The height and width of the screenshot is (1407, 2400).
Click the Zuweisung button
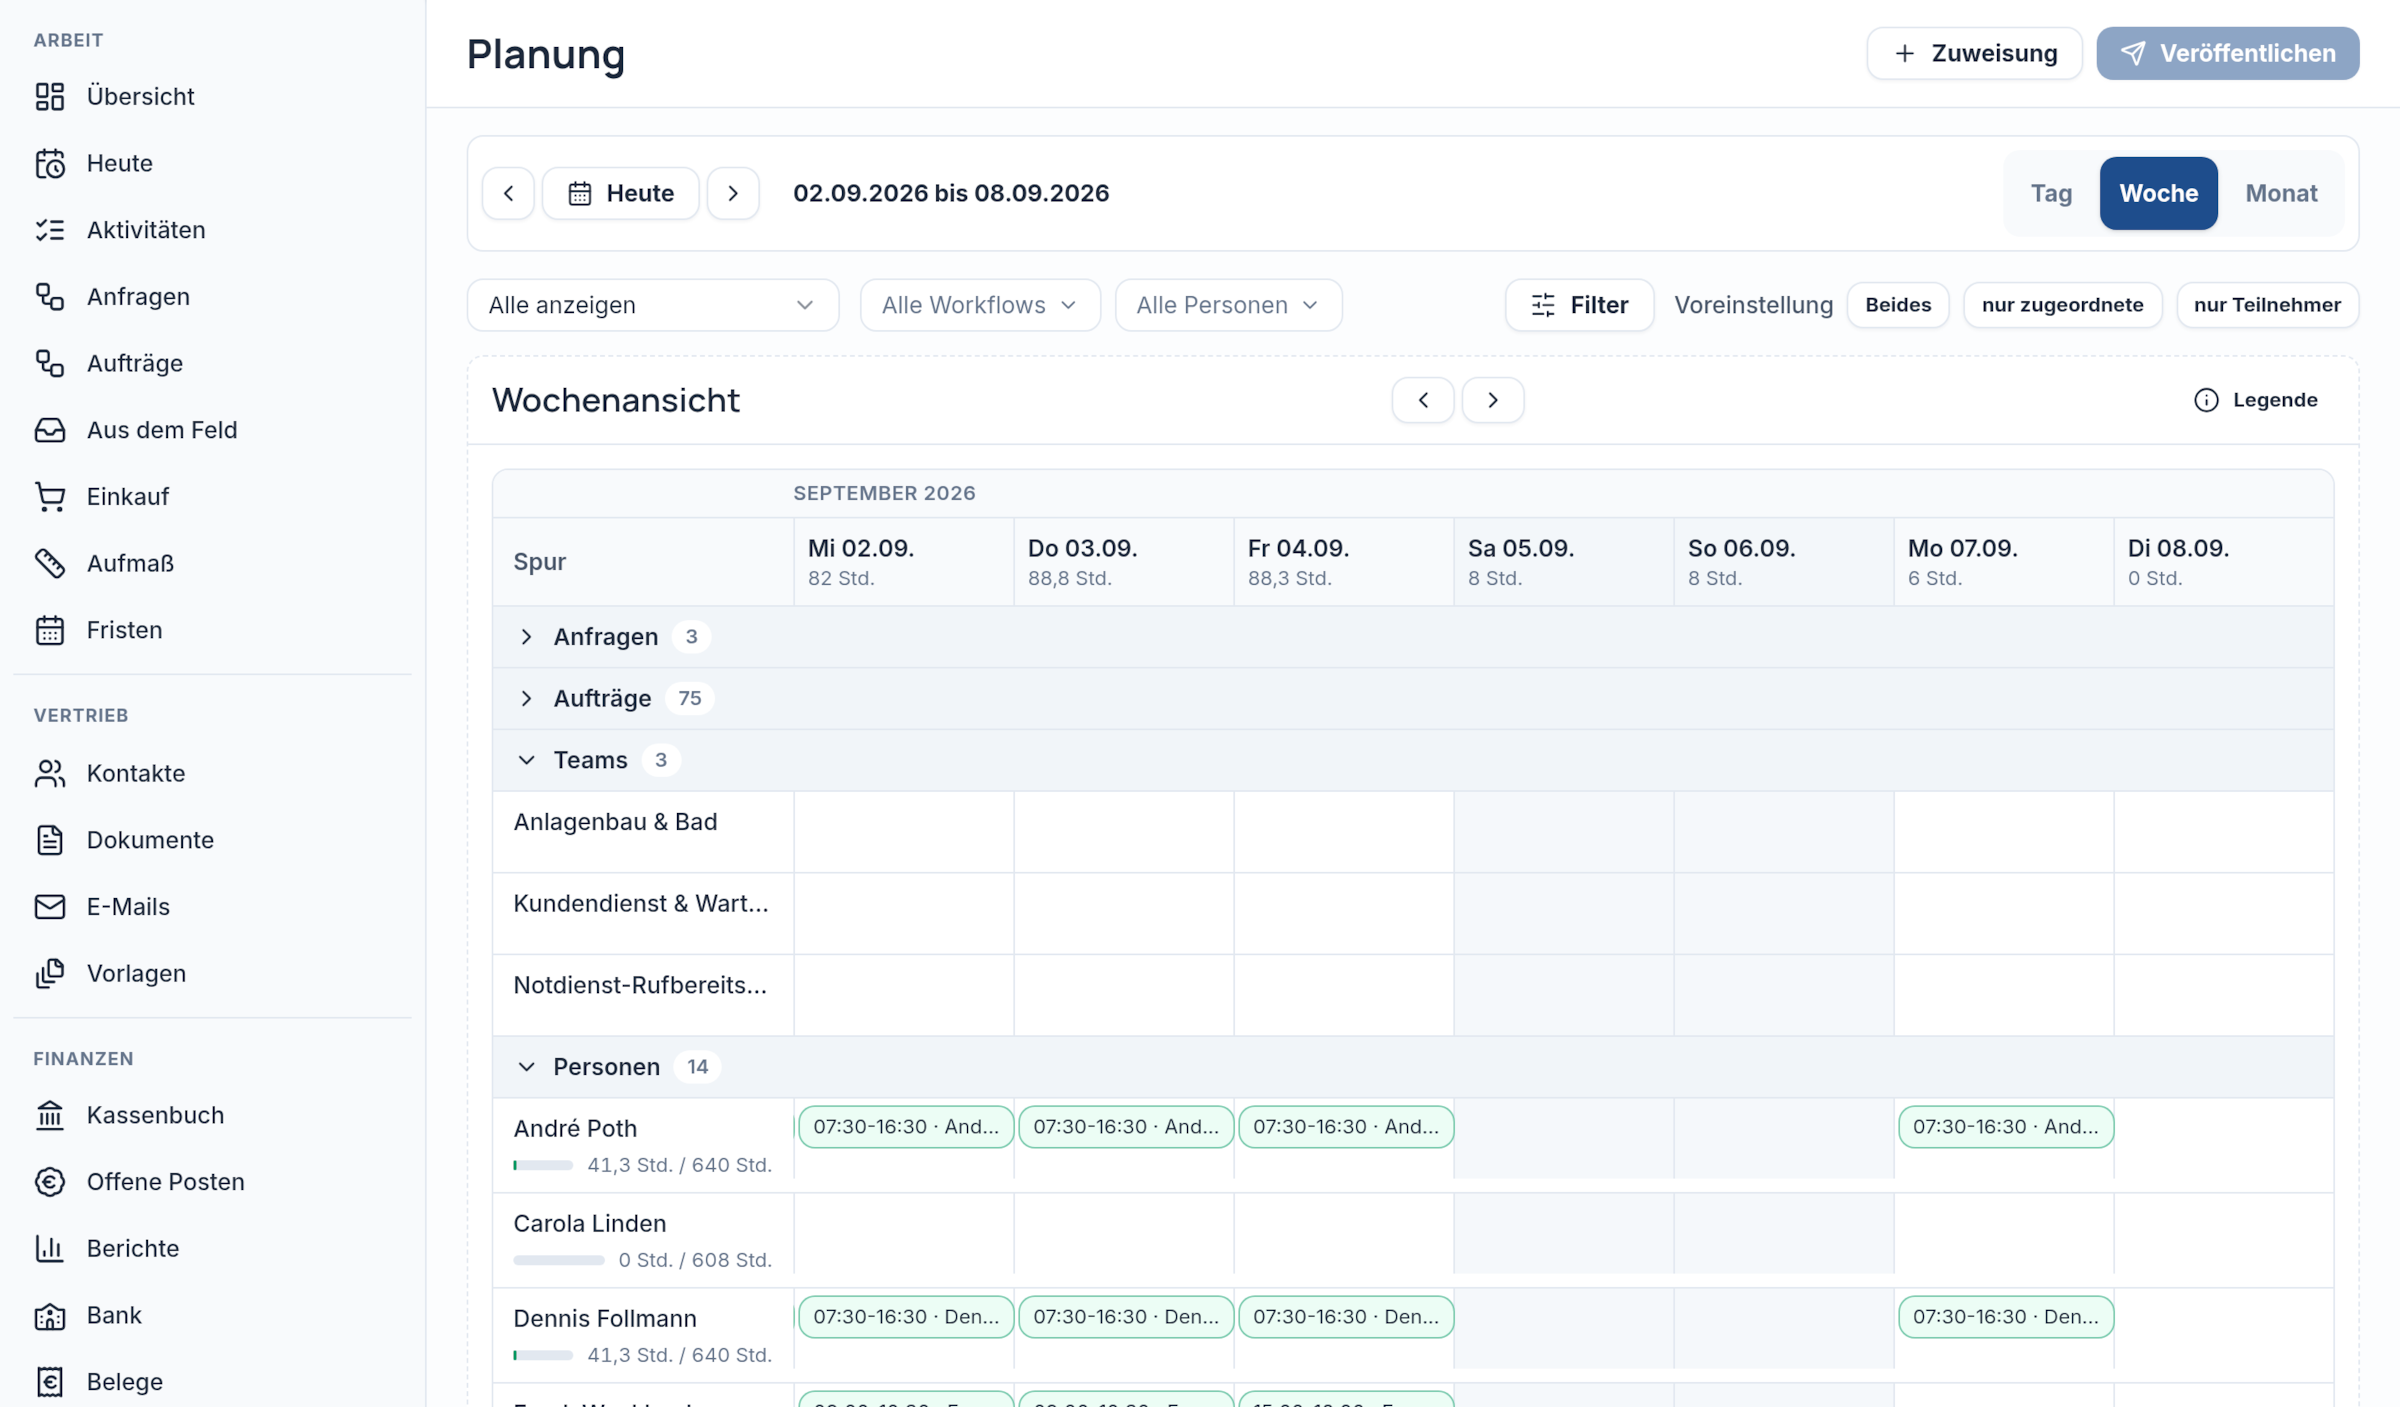pyautogui.click(x=1974, y=53)
